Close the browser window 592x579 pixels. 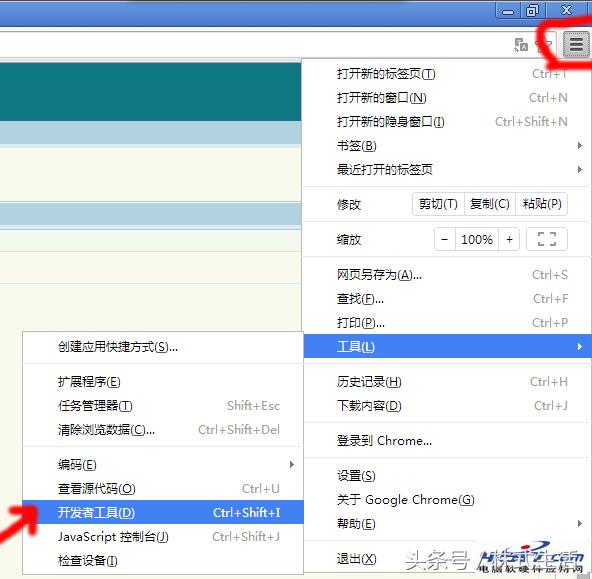click(x=566, y=11)
